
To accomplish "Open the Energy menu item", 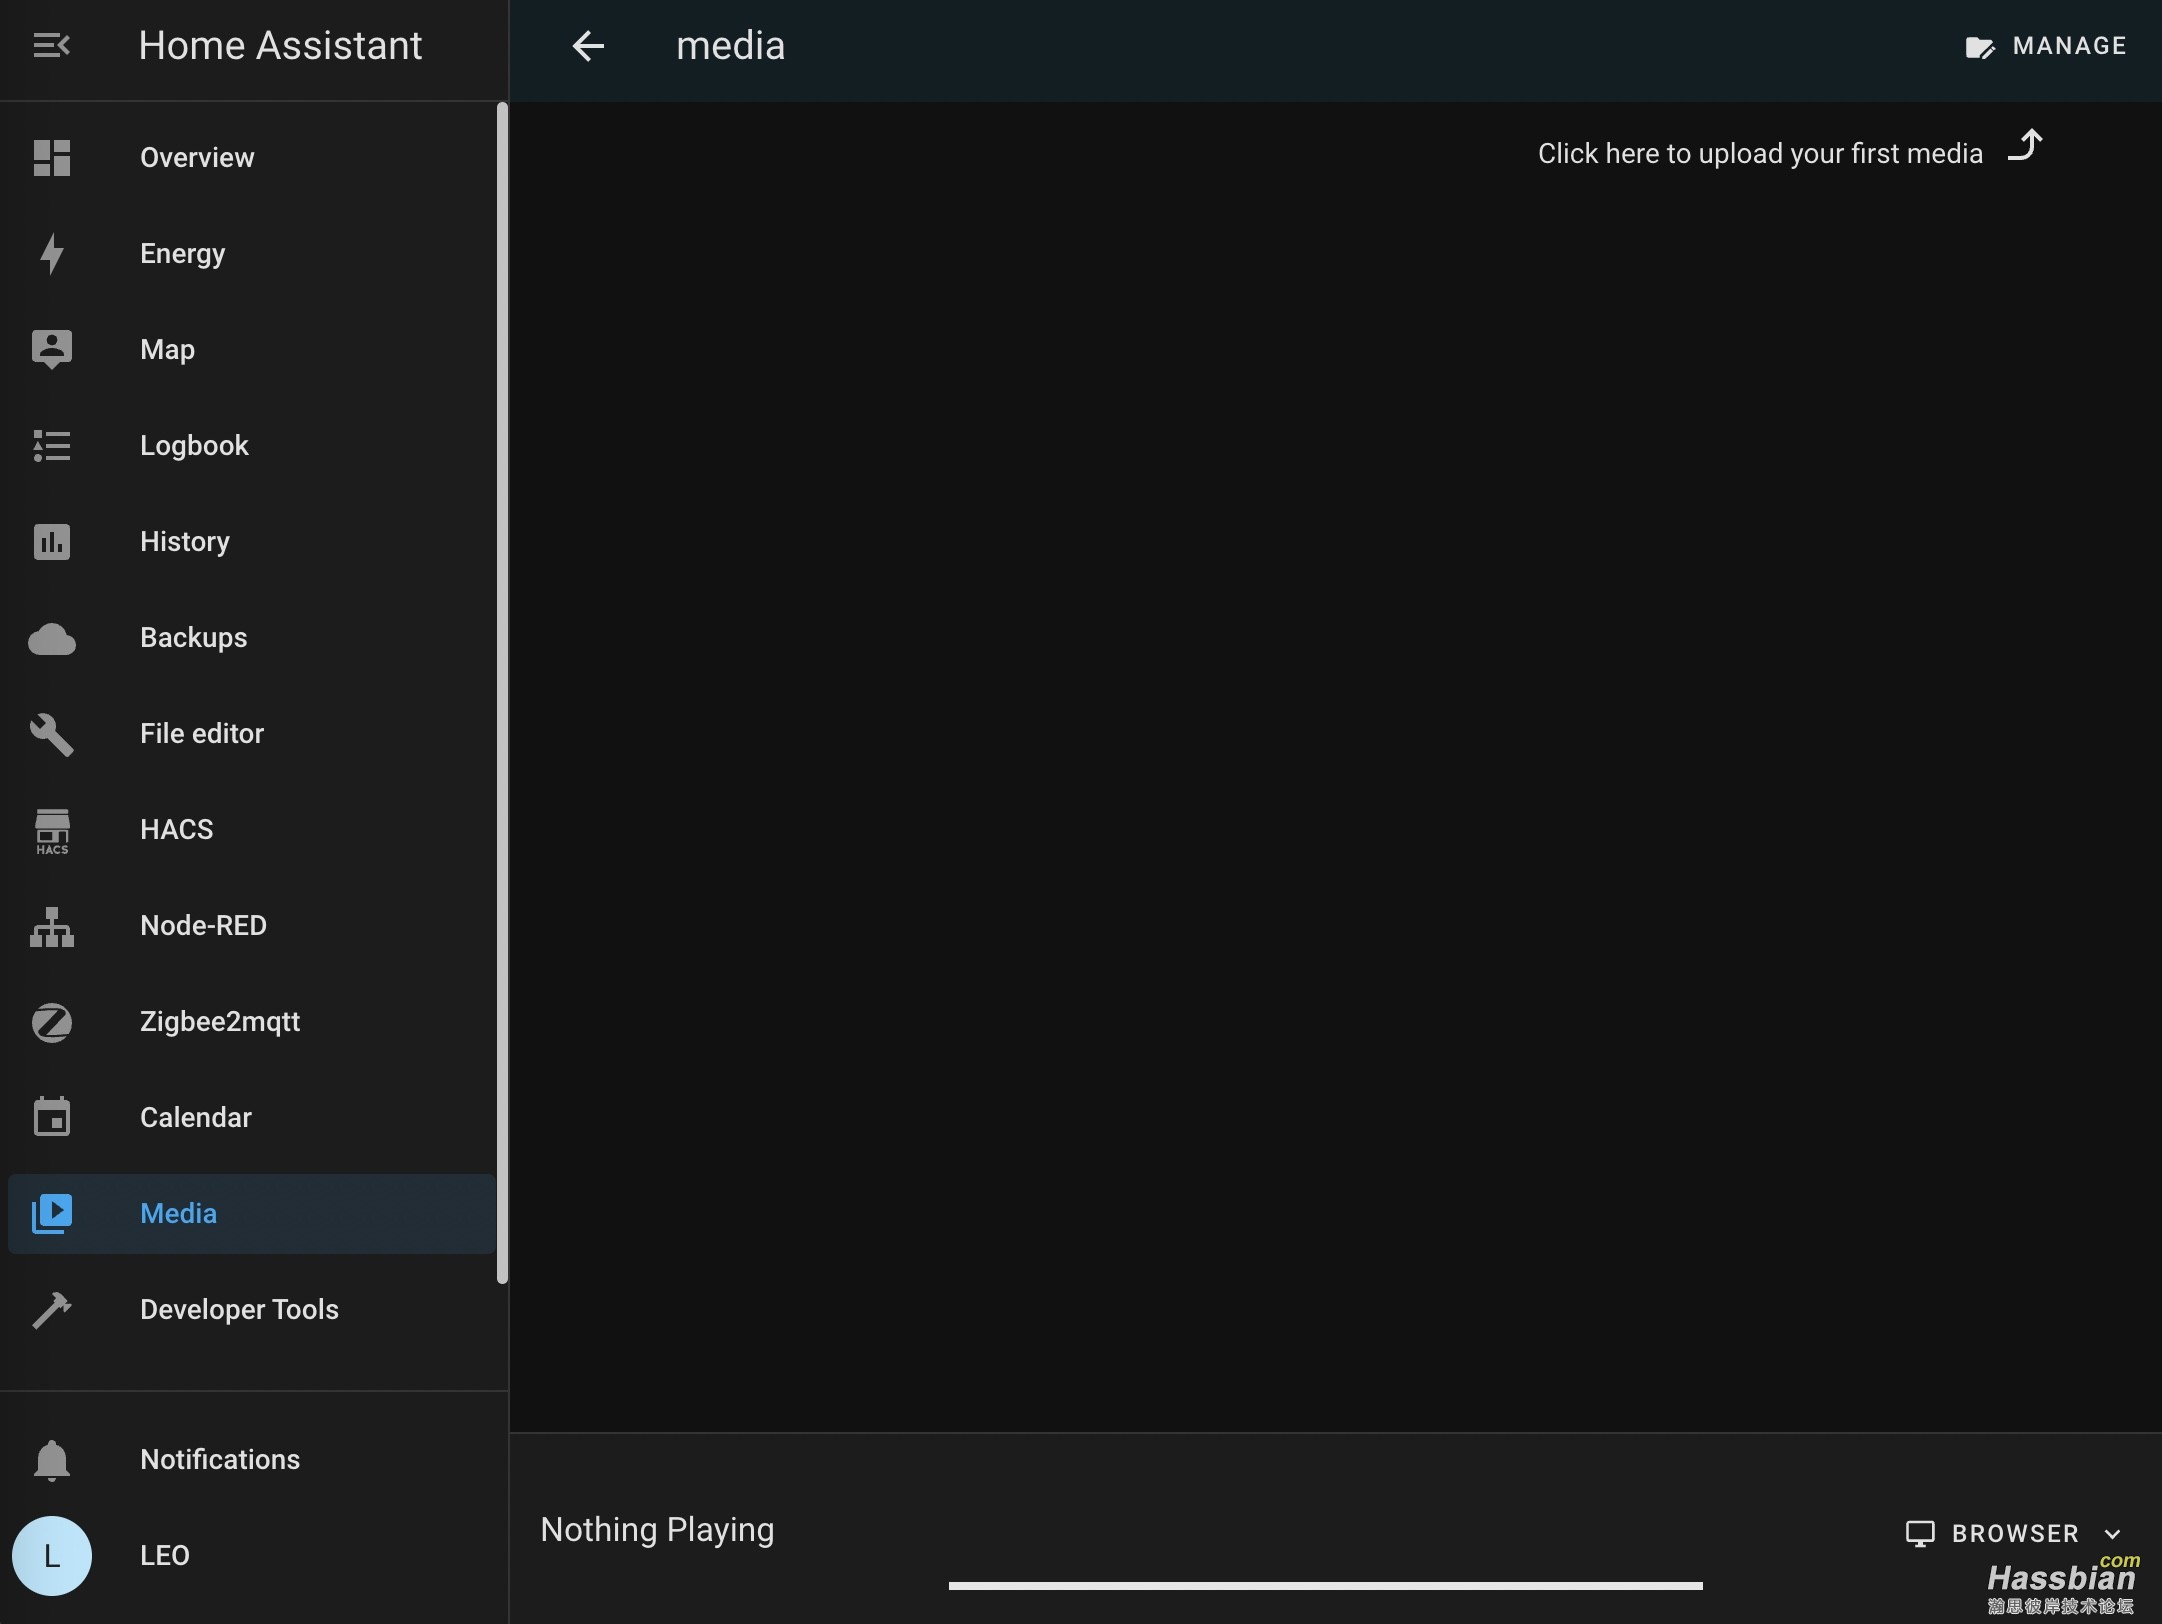I will click(x=252, y=254).
